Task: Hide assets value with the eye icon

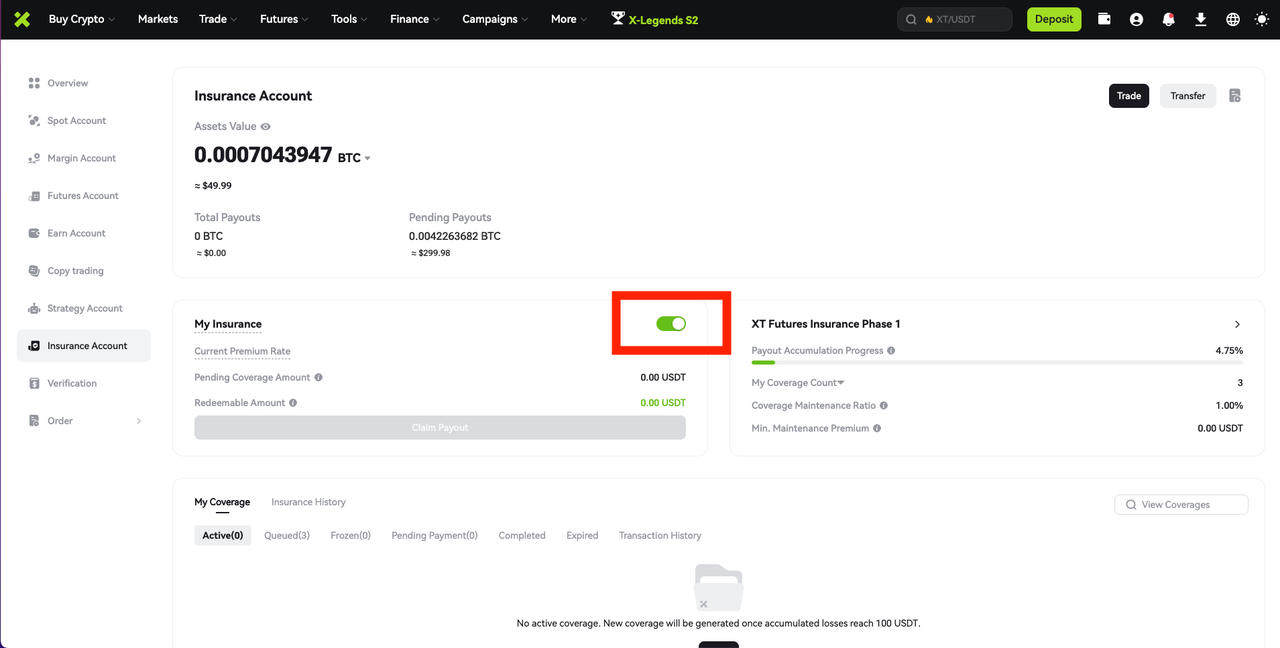Action: click(x=265, y=127)
